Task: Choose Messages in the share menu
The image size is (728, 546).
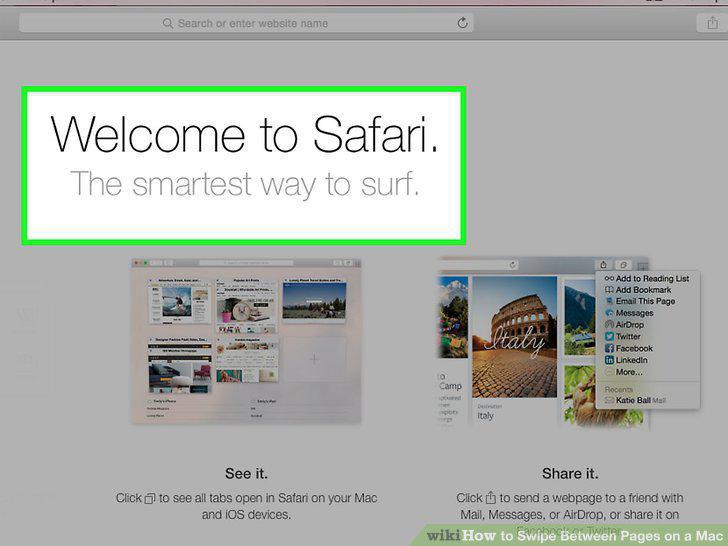Action: click(629, 313)
